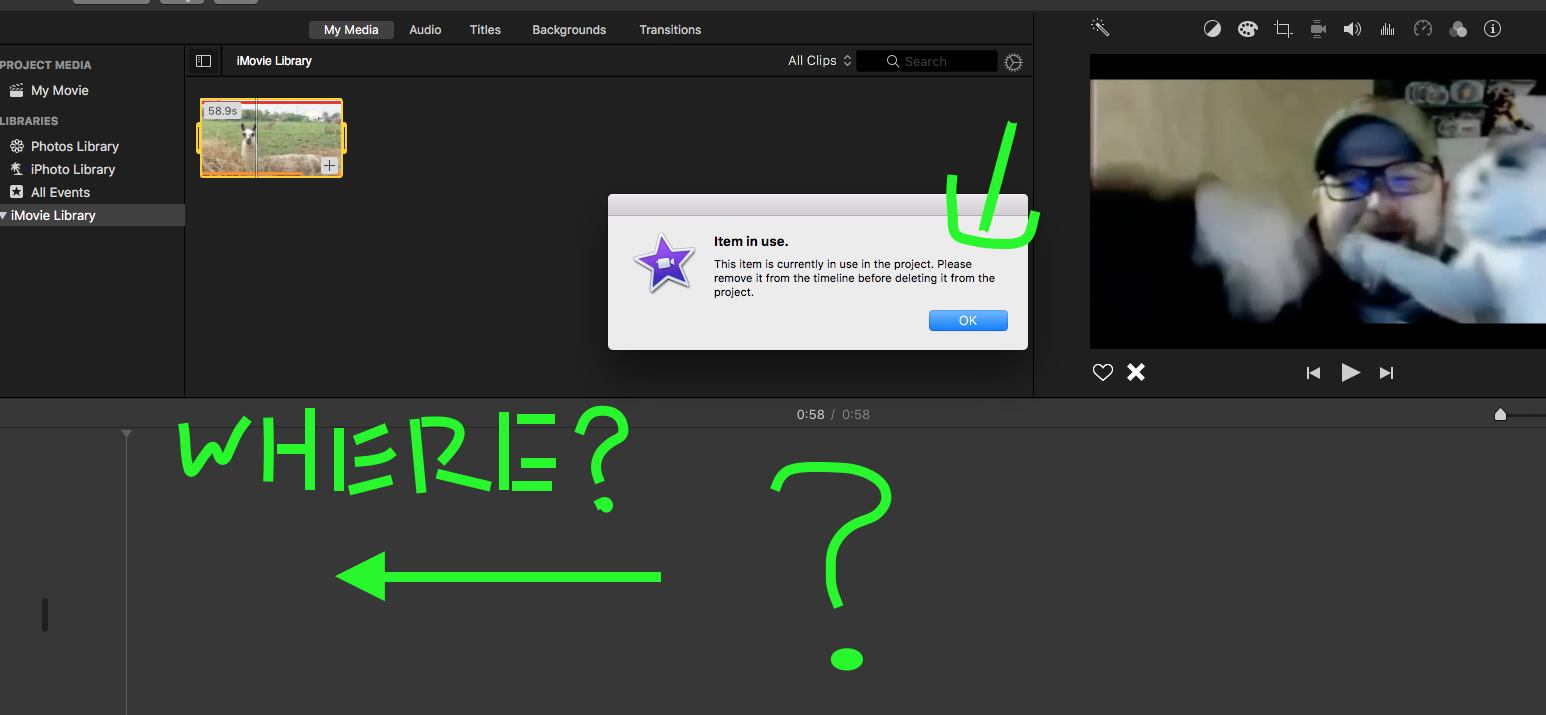Adjust the timeline zoom slider handle
This screenshot has width=1546, height=715.
click(x=1500, y=414)
